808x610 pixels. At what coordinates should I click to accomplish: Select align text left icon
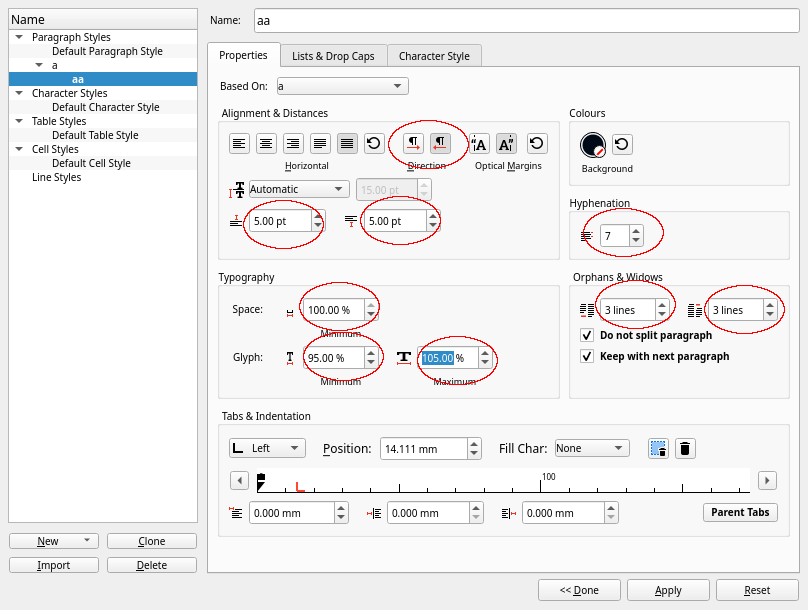click(240, 144)
